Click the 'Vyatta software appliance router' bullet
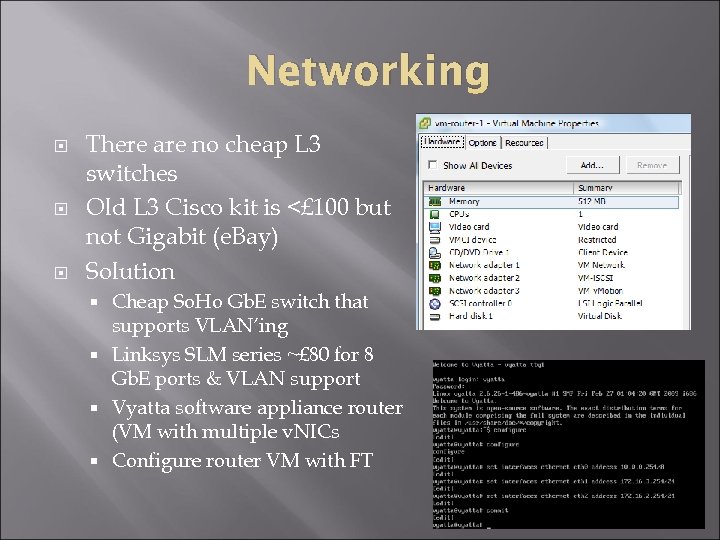Screen dimensions: 720x540 click(257, 420)
